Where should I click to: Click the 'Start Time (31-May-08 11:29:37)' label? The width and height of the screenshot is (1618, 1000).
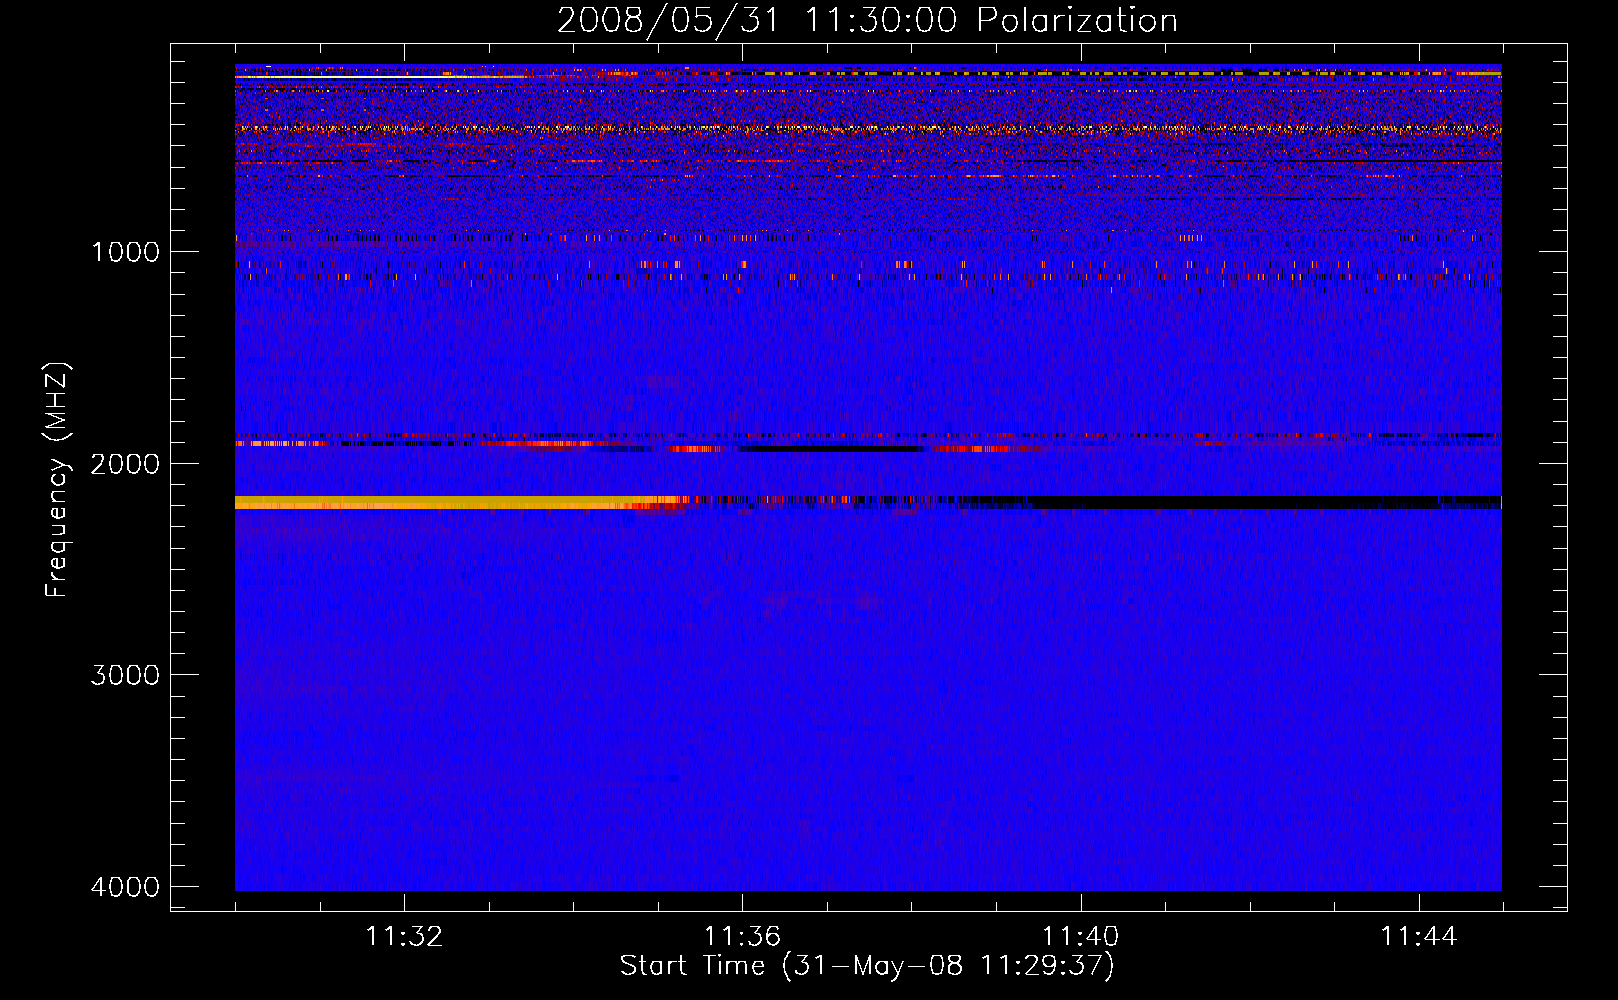[x=867, y=966]
